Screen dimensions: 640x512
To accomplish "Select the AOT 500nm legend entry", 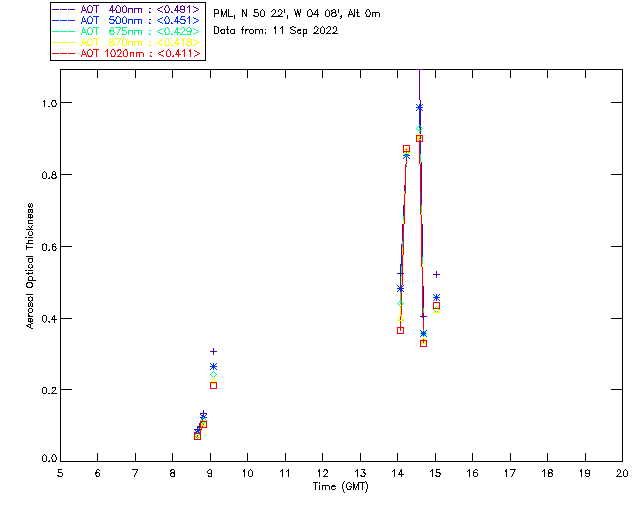I will 127,20.
